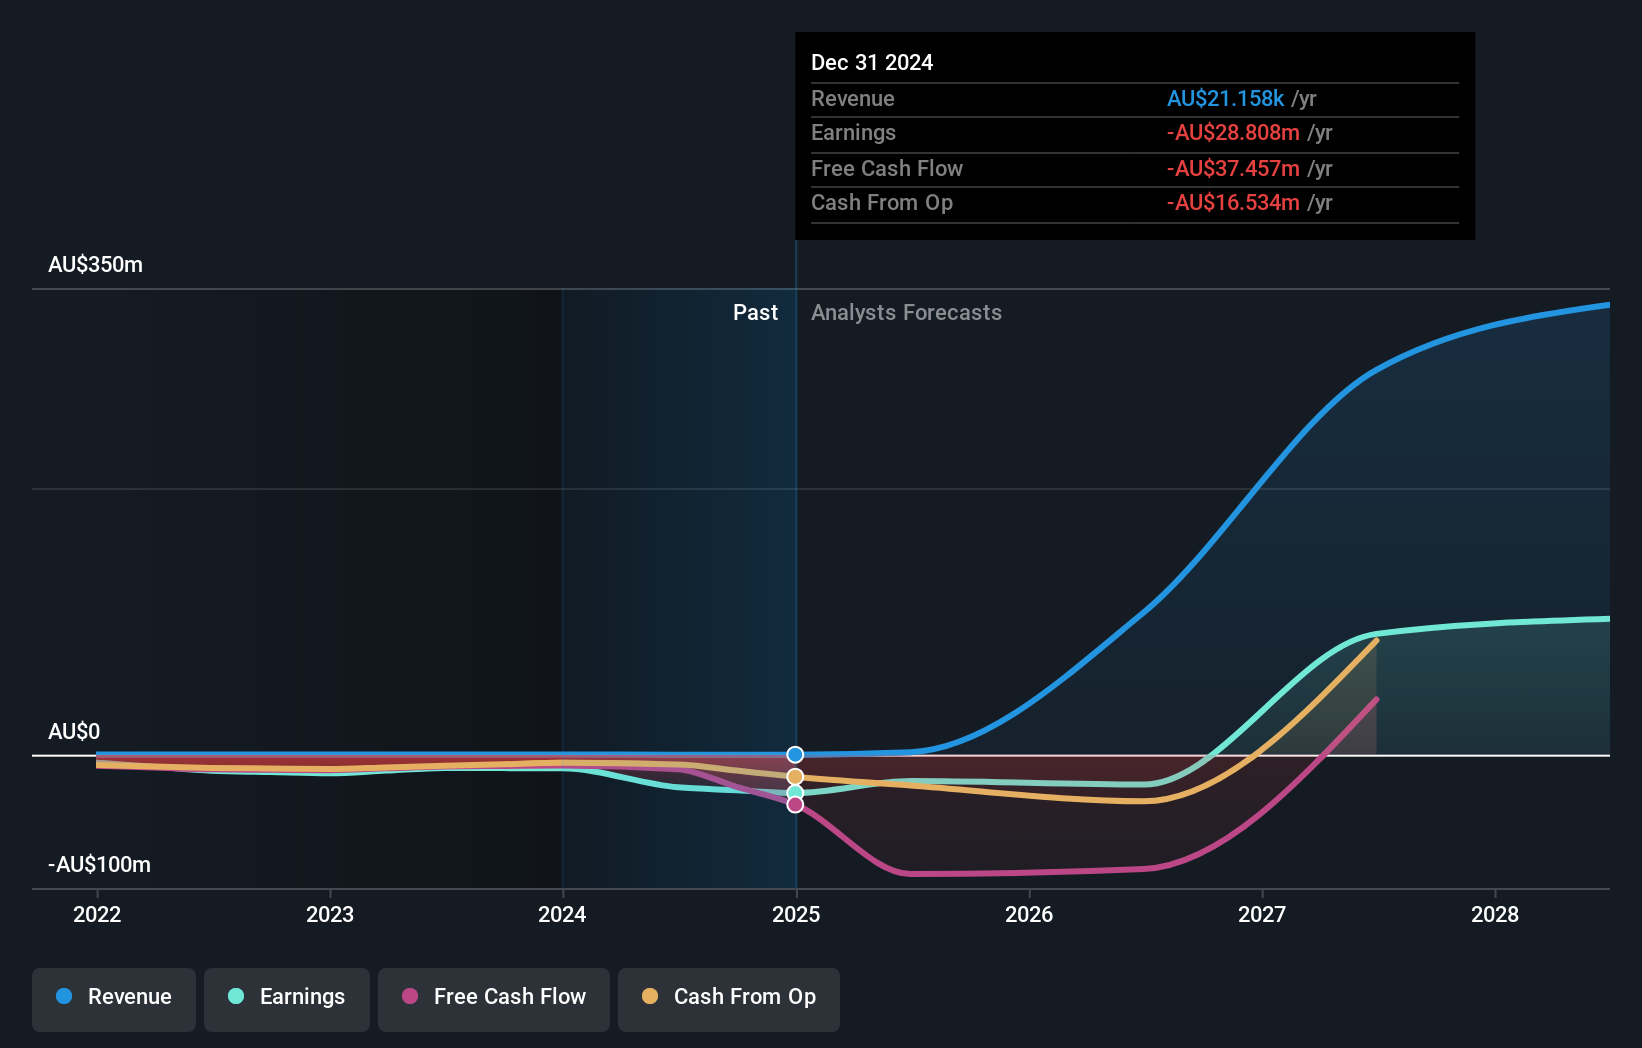Screen dimensions: 1642x1048
Task: Click the AU$21.158k revenue value in tooltip
Action: pyautogui.click(x=1225, y=99)
